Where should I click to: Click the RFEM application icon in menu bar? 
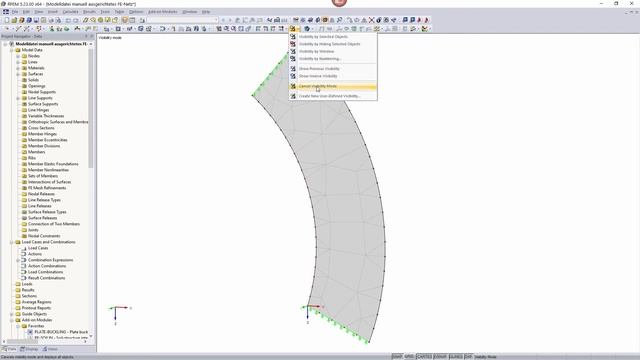[x=6, y=12]
